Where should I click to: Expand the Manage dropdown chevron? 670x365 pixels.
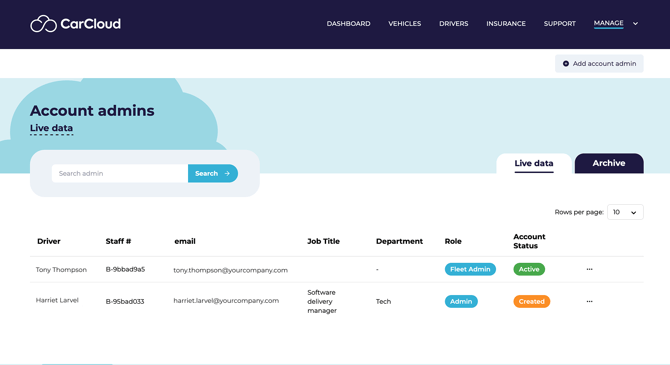coord(635,24)
